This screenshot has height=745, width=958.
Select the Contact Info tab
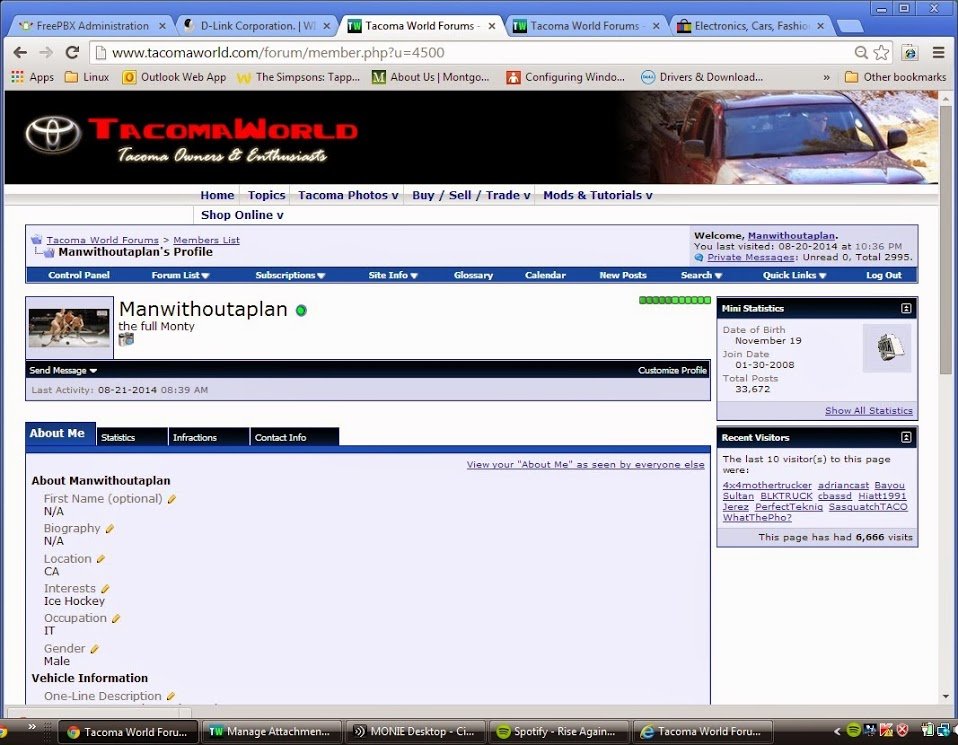[294, 437]
